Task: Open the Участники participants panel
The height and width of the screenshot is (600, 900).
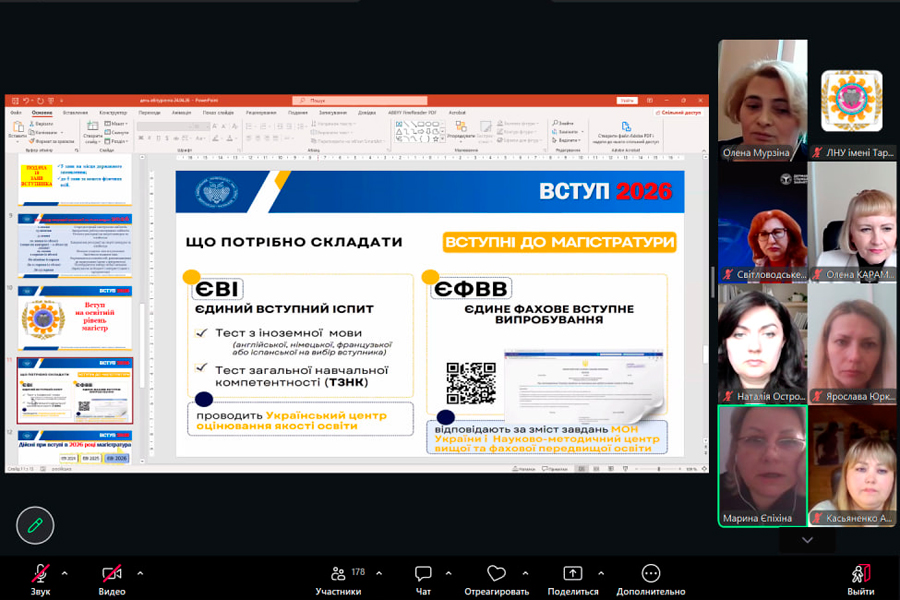Action: (x=338, y=580)
